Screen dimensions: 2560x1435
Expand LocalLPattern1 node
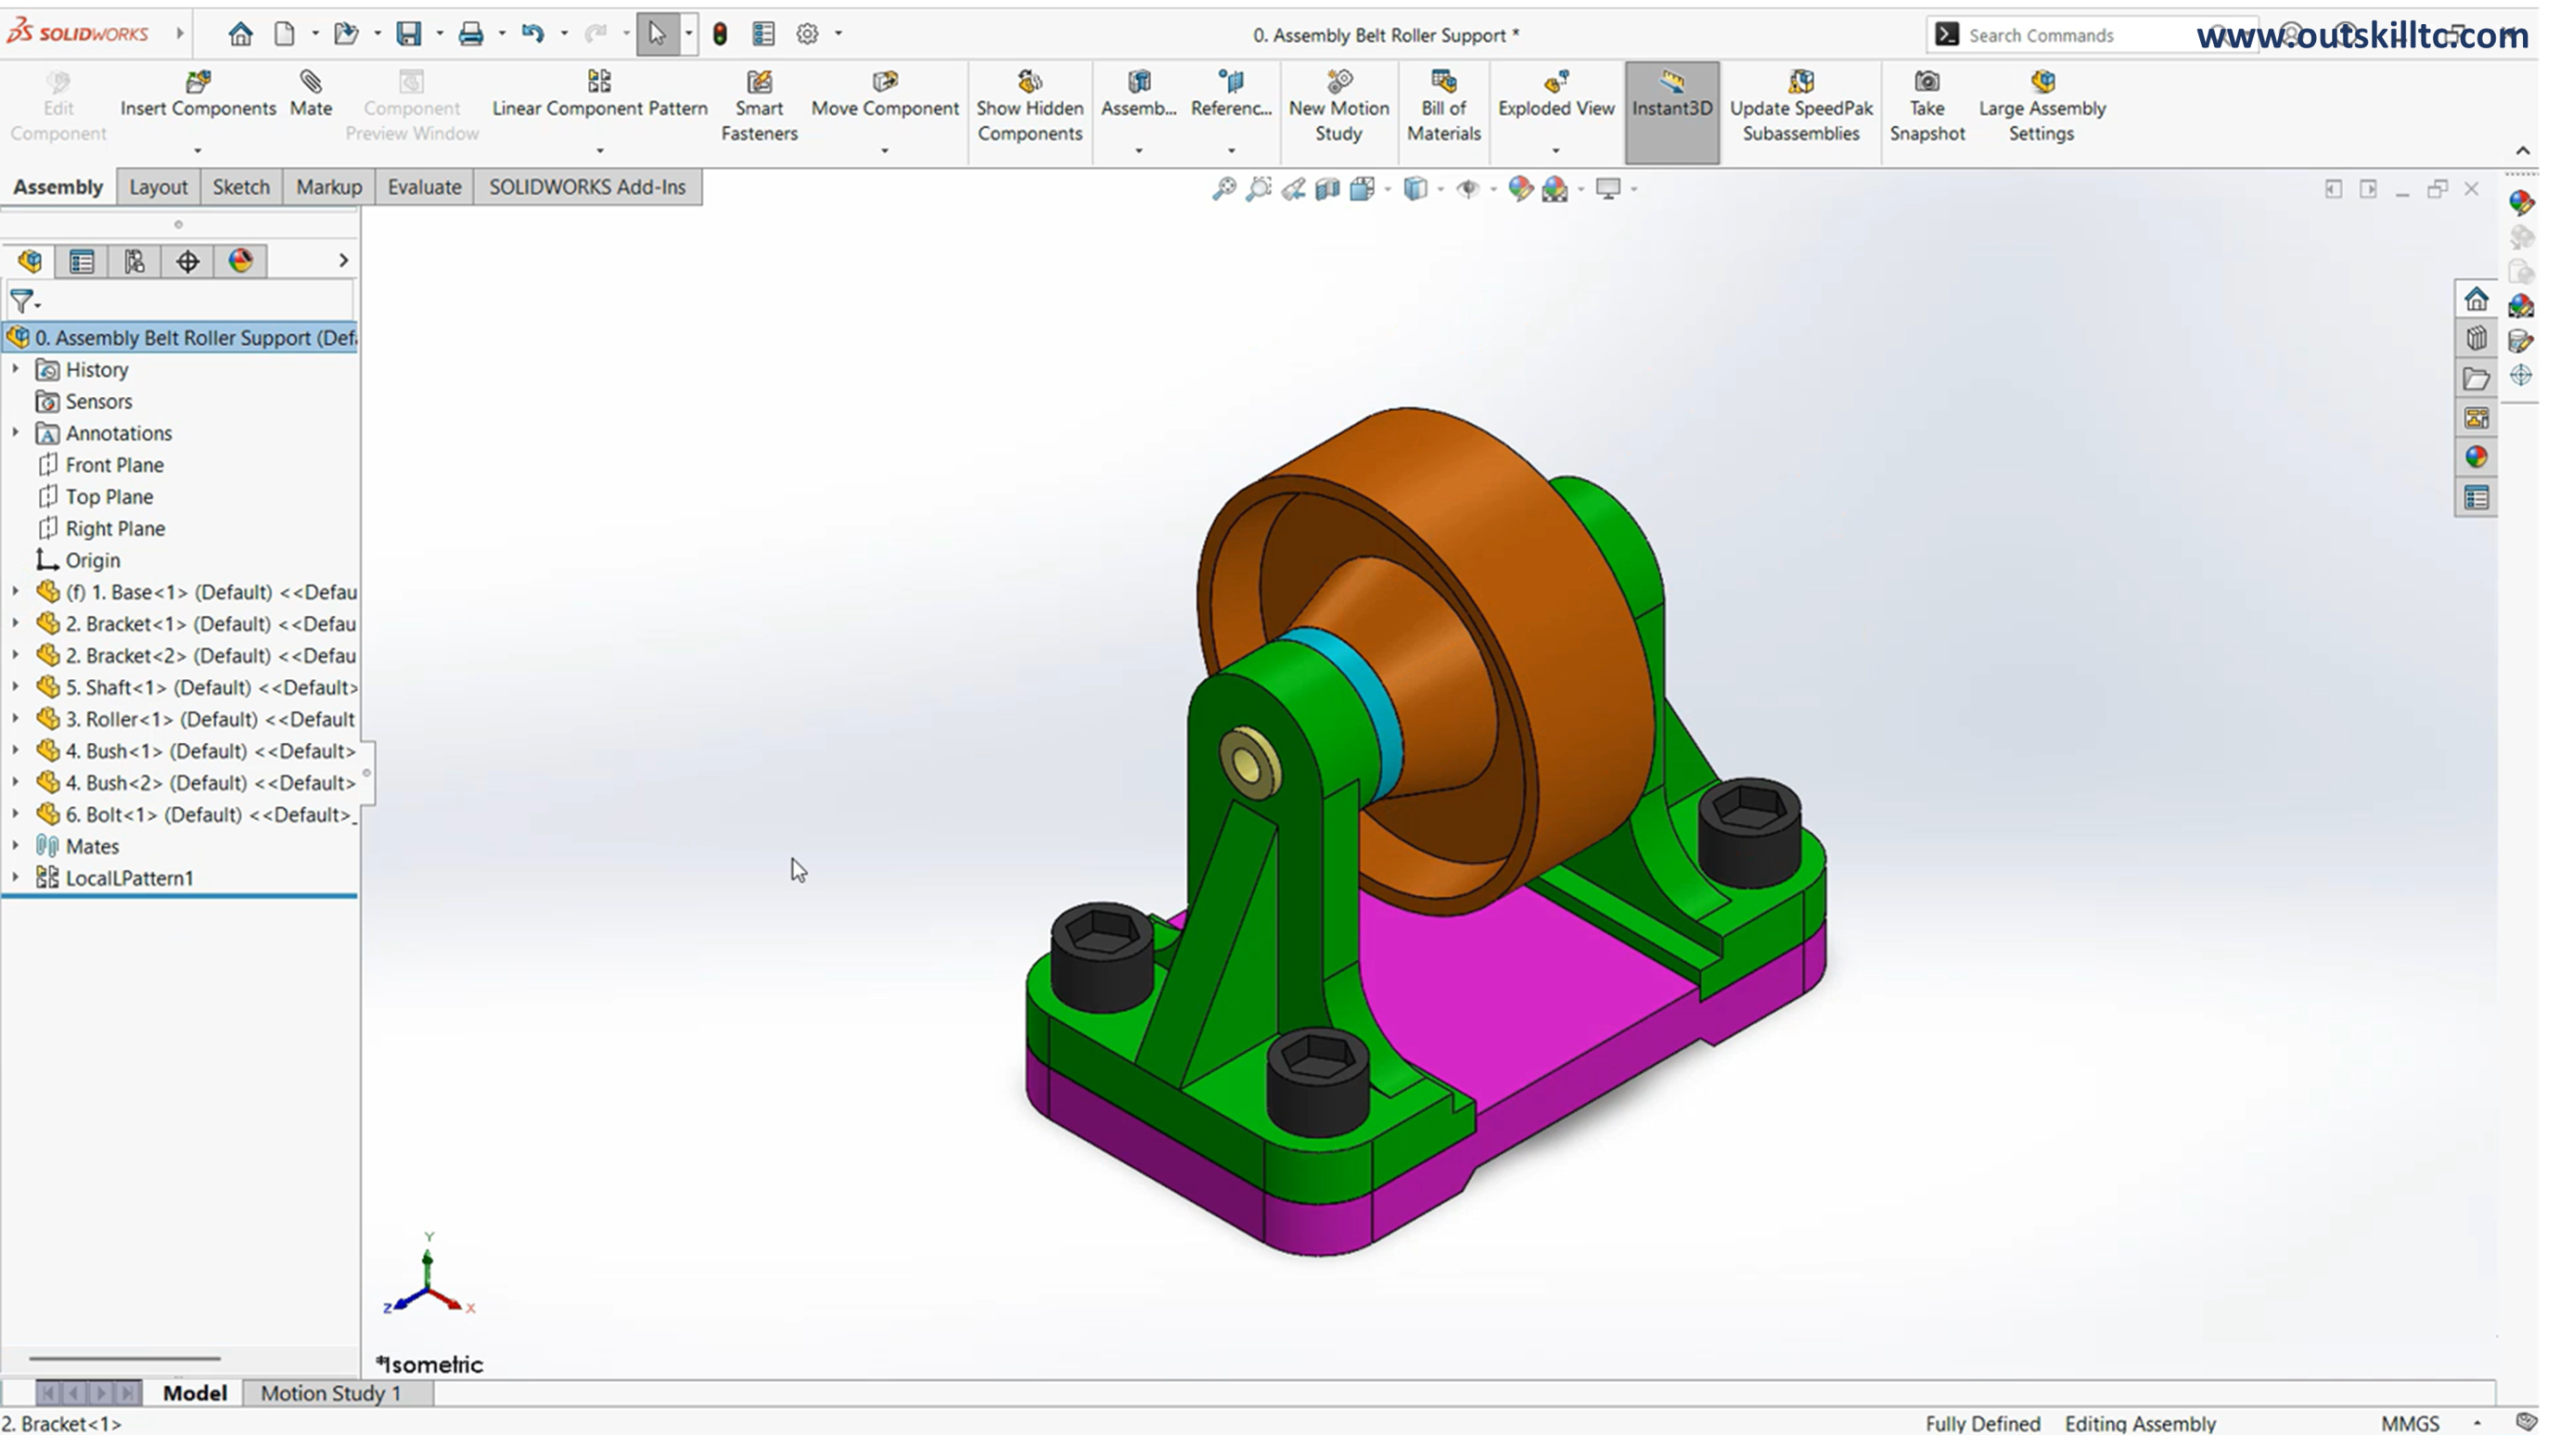point(15,878)
